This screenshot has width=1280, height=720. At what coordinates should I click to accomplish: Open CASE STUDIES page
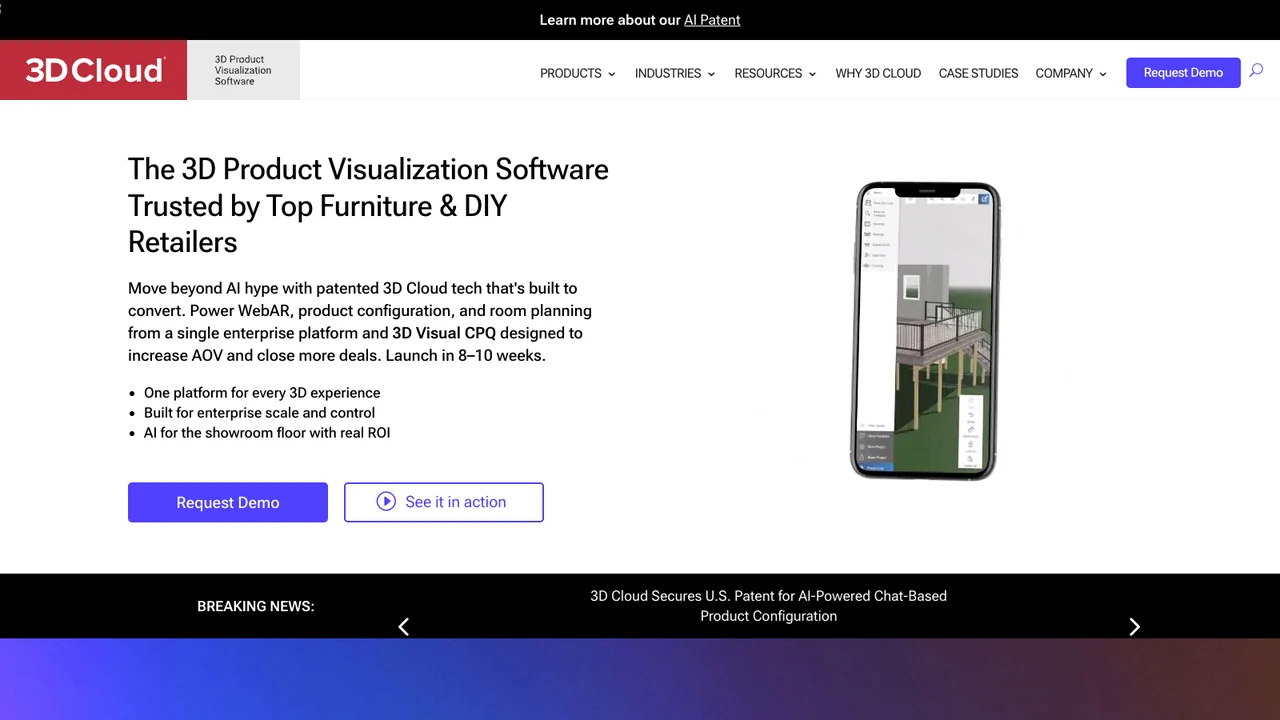coord(978,73)
